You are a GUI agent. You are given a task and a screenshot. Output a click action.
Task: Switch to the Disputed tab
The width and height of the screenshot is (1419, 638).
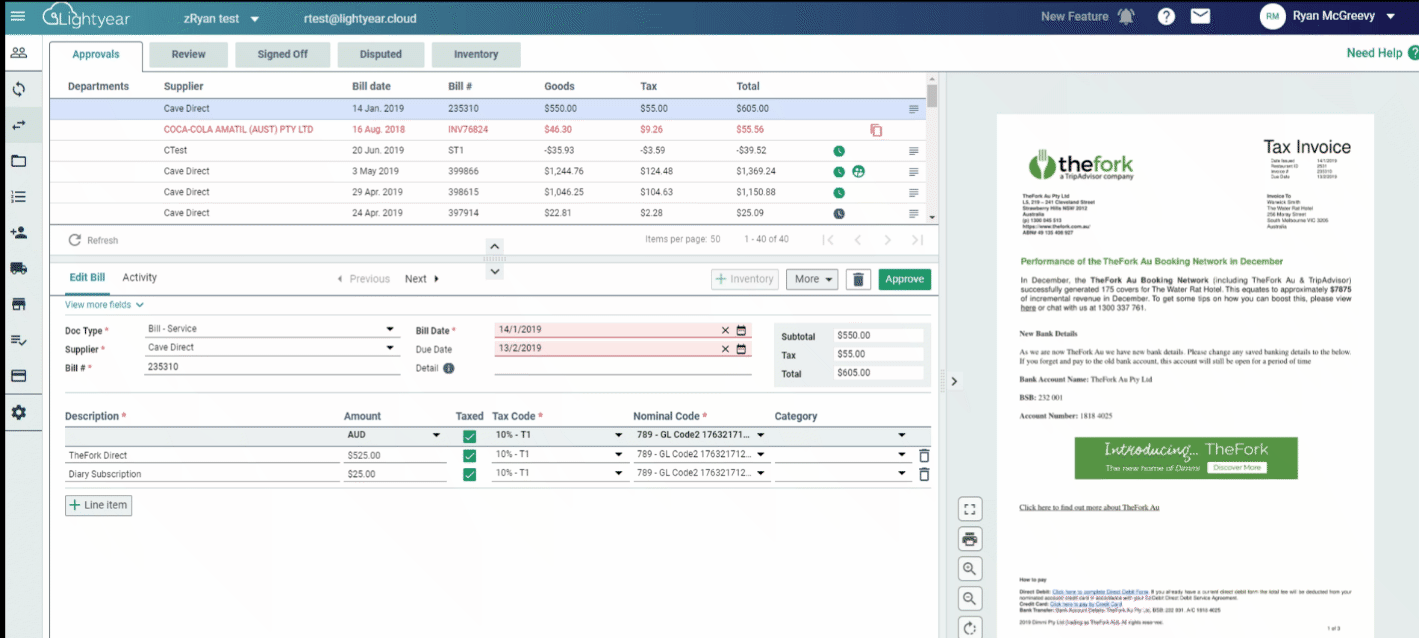click(381, 54)
